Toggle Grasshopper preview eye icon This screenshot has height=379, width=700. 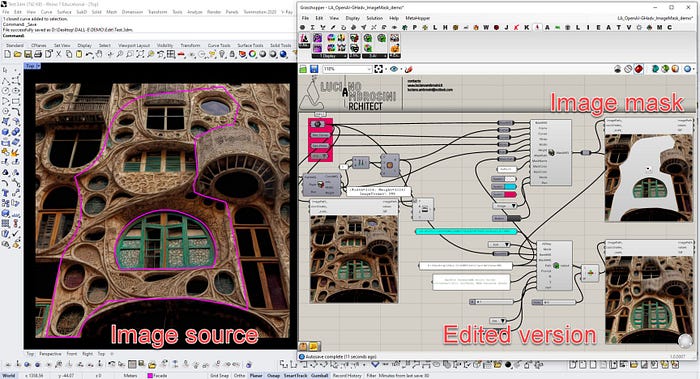coord(394,69)
